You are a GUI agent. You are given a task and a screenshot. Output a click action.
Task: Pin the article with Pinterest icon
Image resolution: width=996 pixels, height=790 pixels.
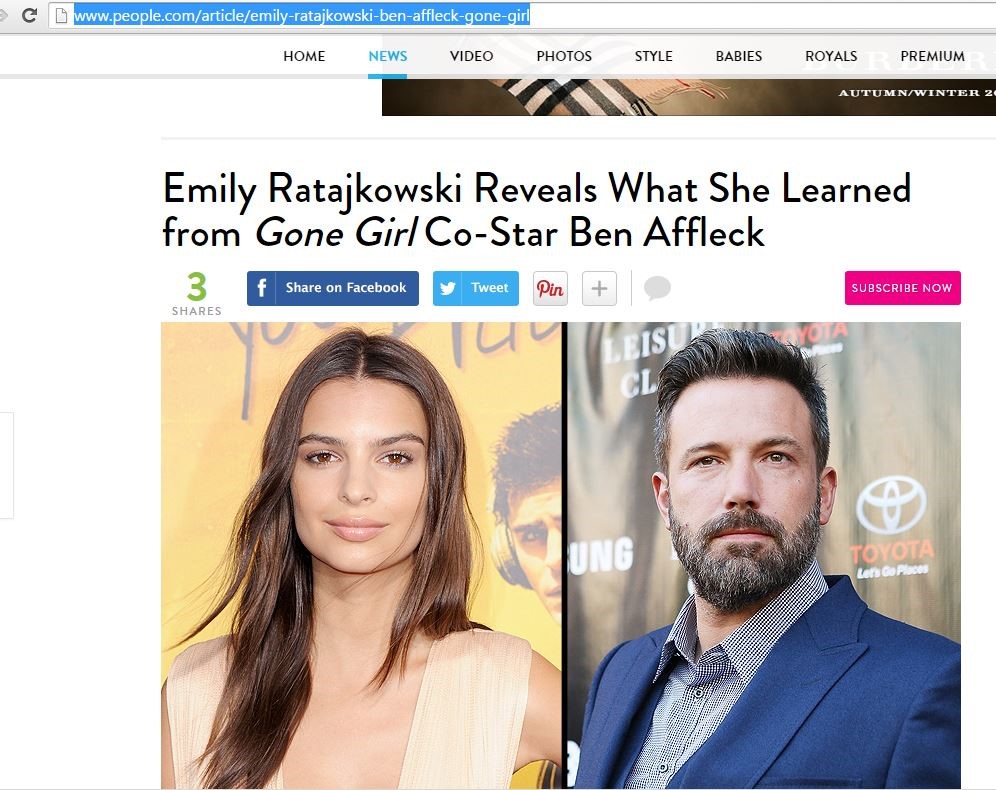550,288
